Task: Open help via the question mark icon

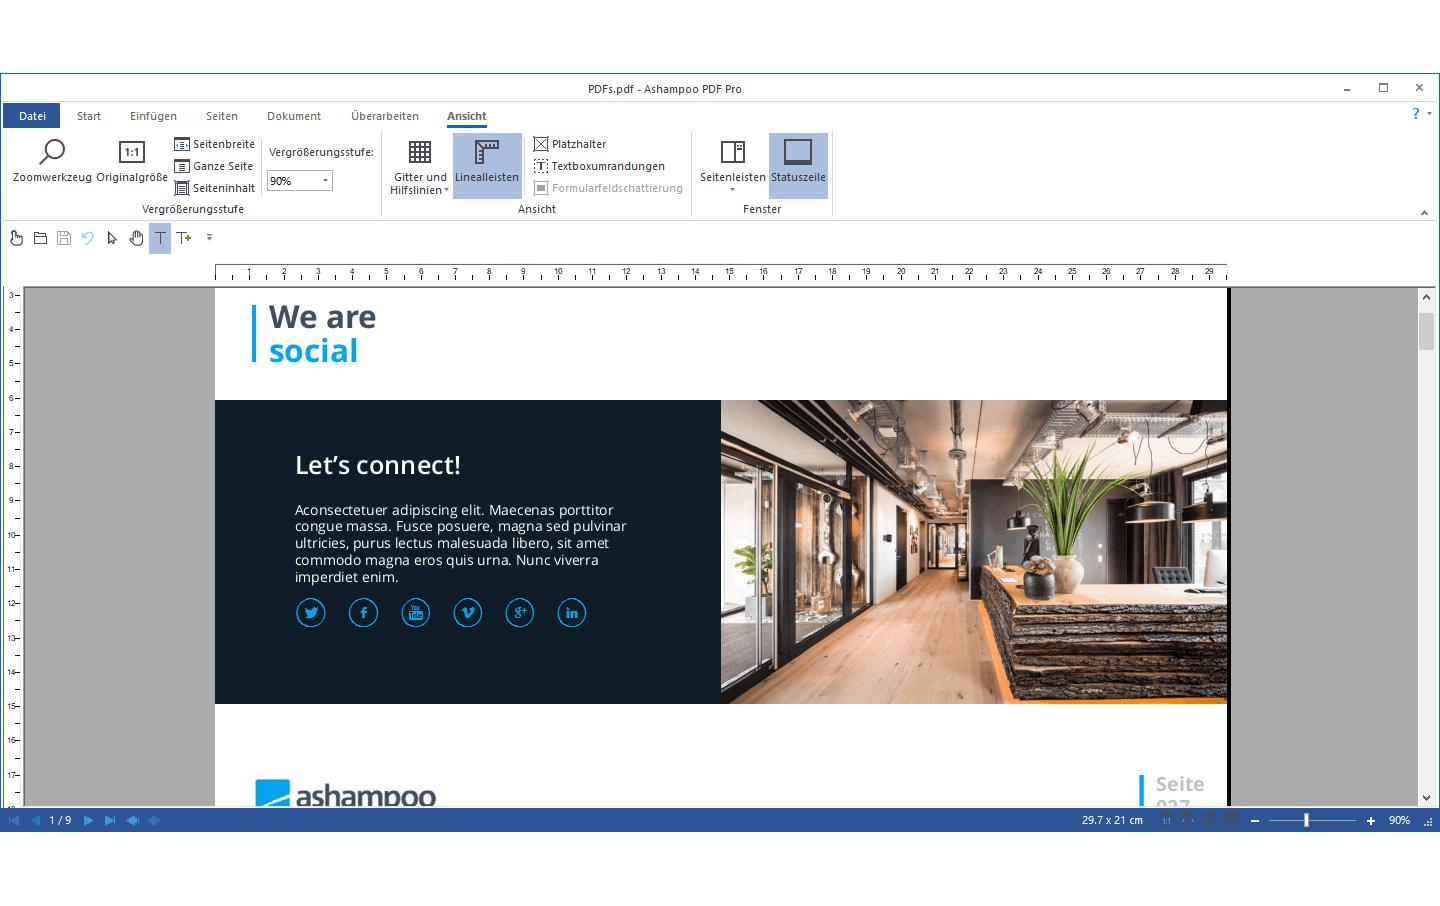Action: 1416,114
